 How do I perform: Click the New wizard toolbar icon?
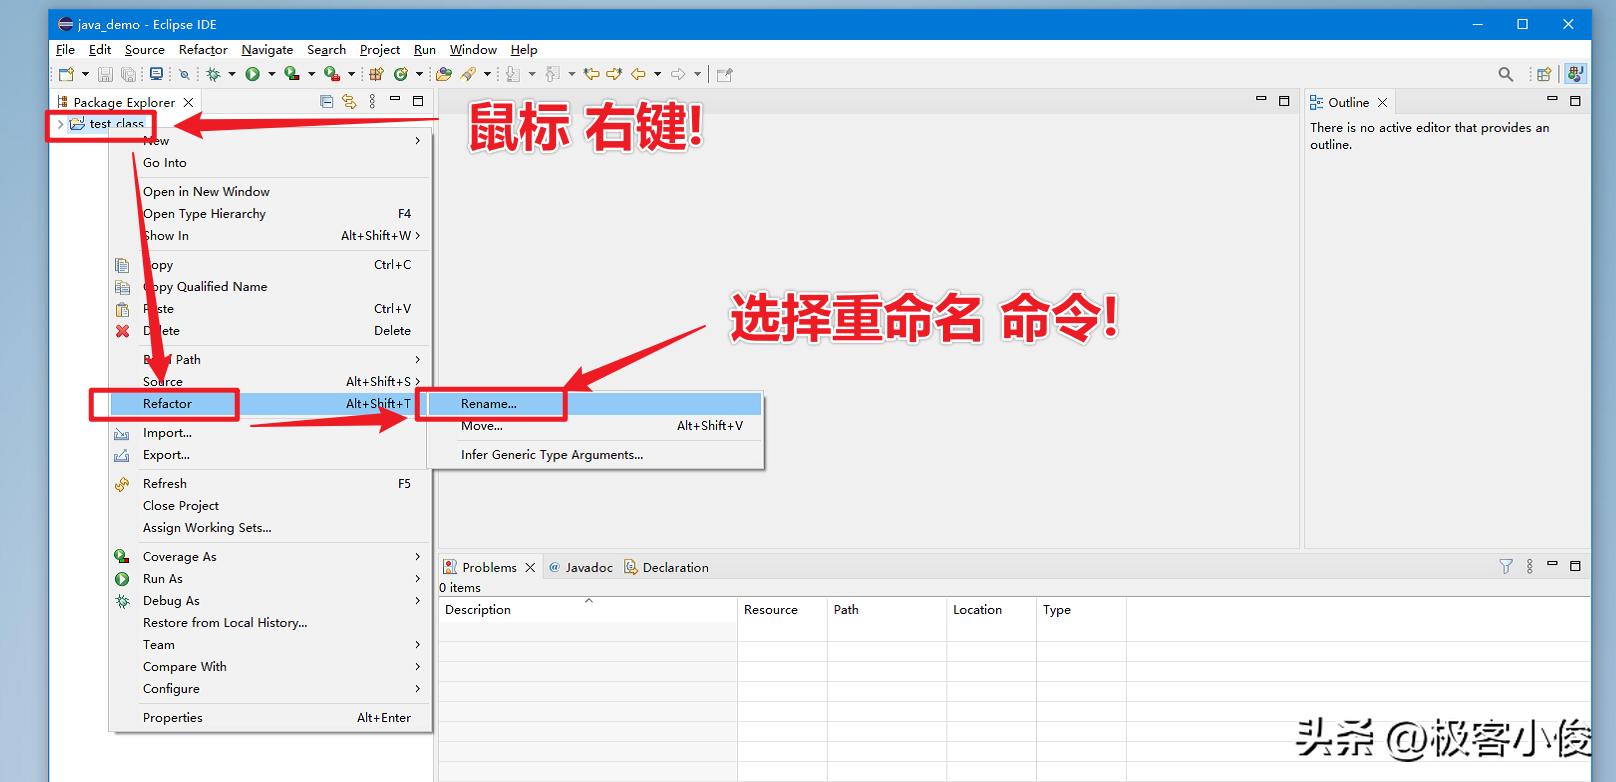coord(66,74)
